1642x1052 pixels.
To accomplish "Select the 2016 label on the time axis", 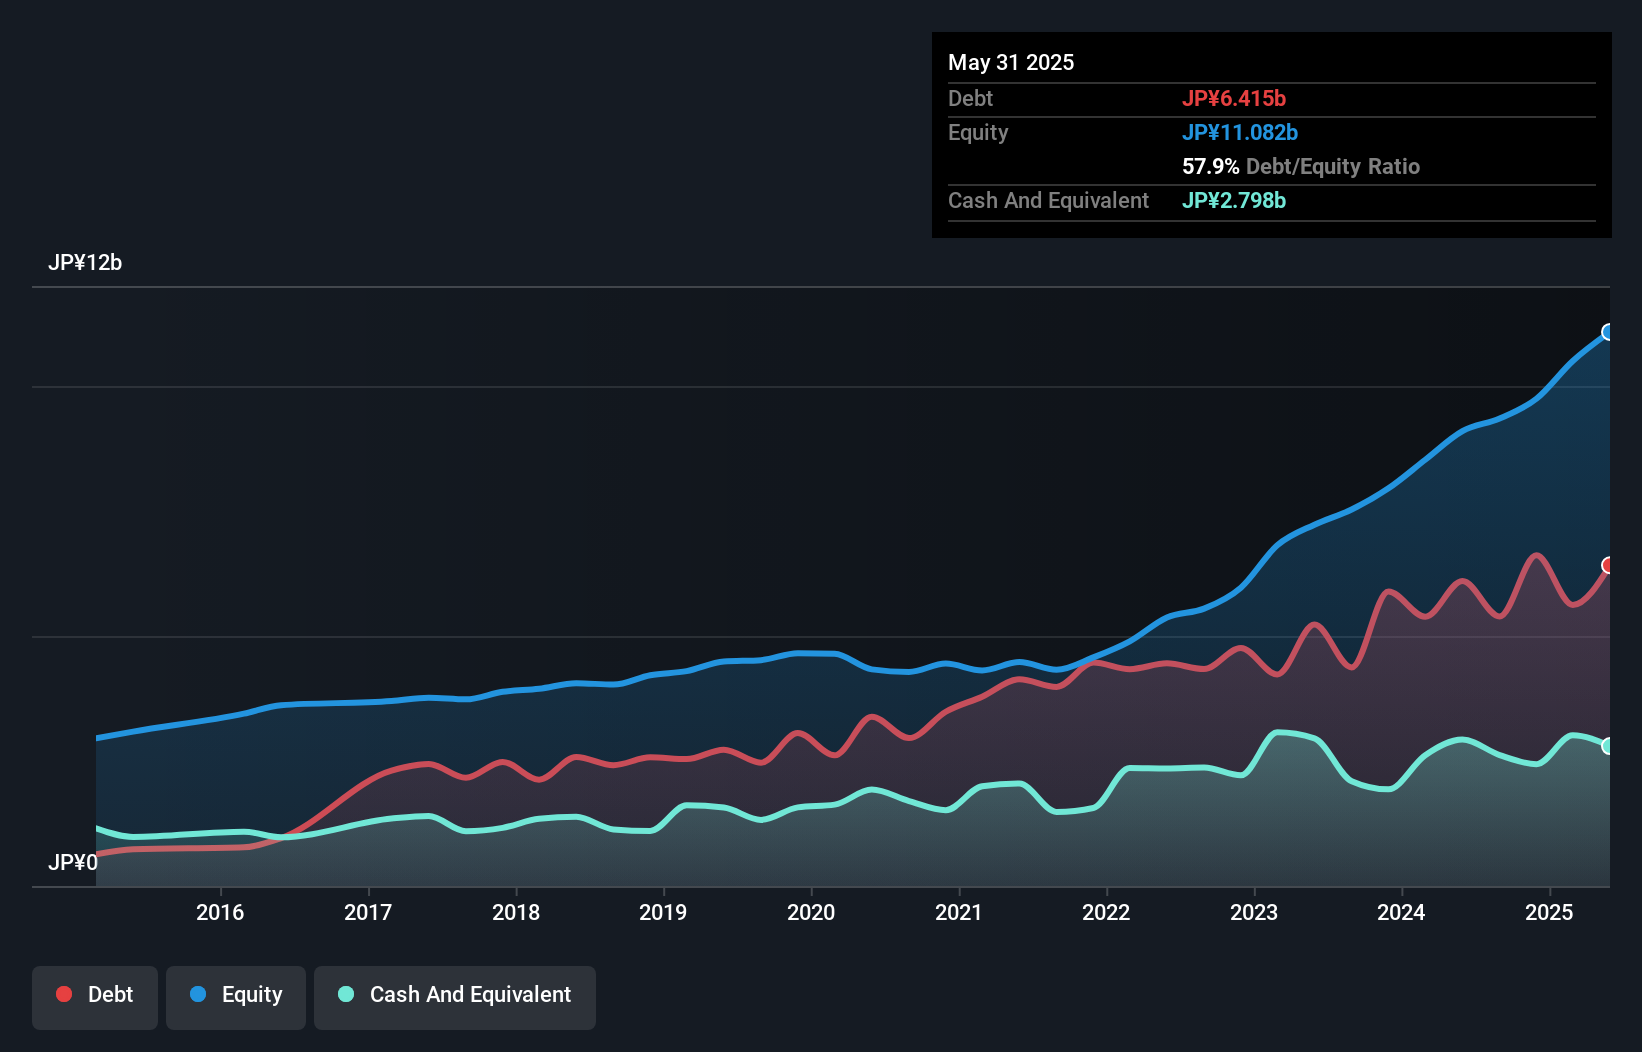I will pyautogui.click(x=220, y=912).
